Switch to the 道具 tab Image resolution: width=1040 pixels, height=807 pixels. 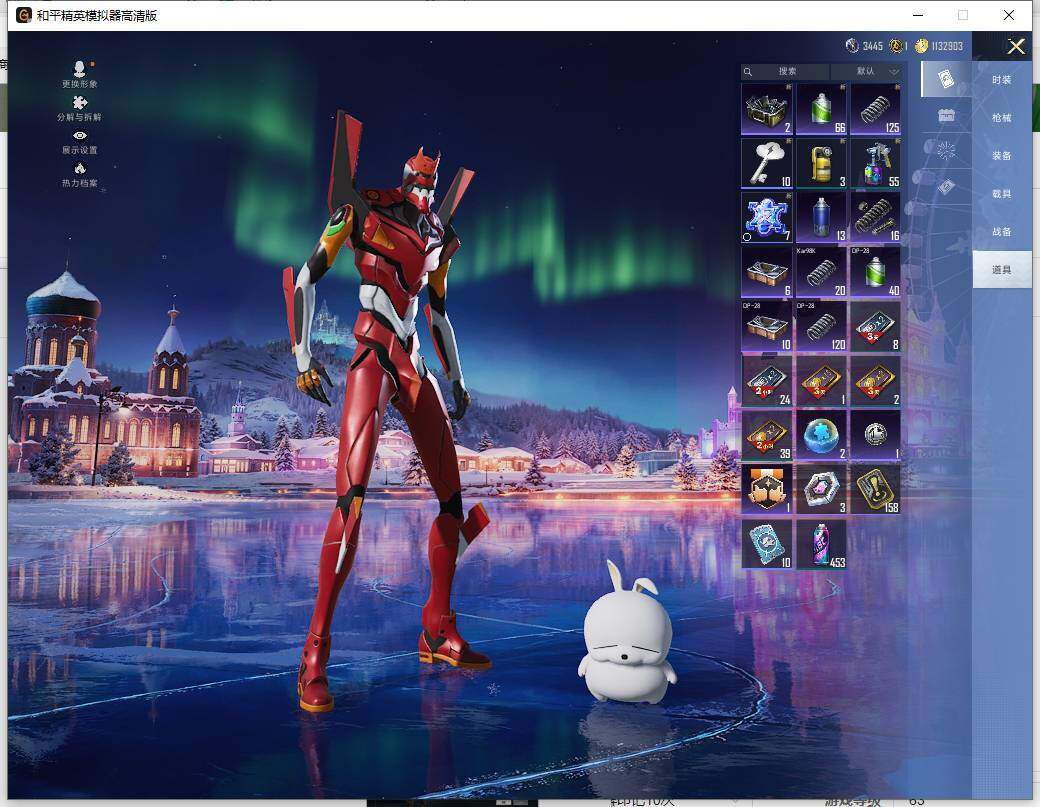pos(1002,270)
